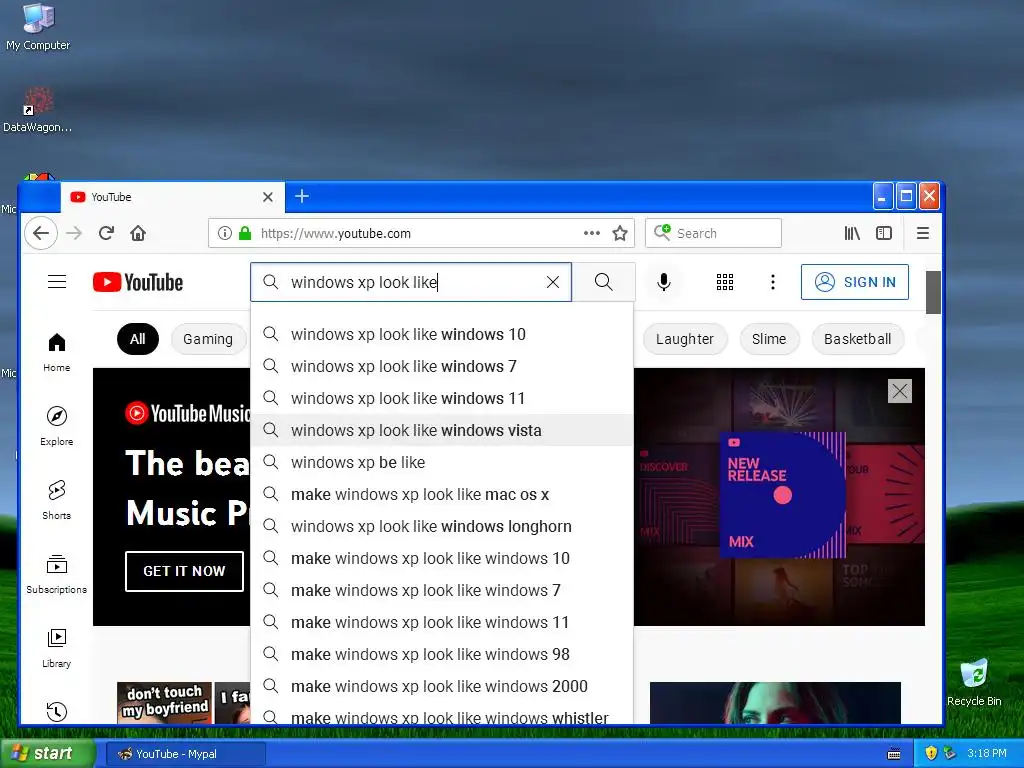Click the green padlock security icon
Viewport: 1024px width, 768px height.
[245, 233]
